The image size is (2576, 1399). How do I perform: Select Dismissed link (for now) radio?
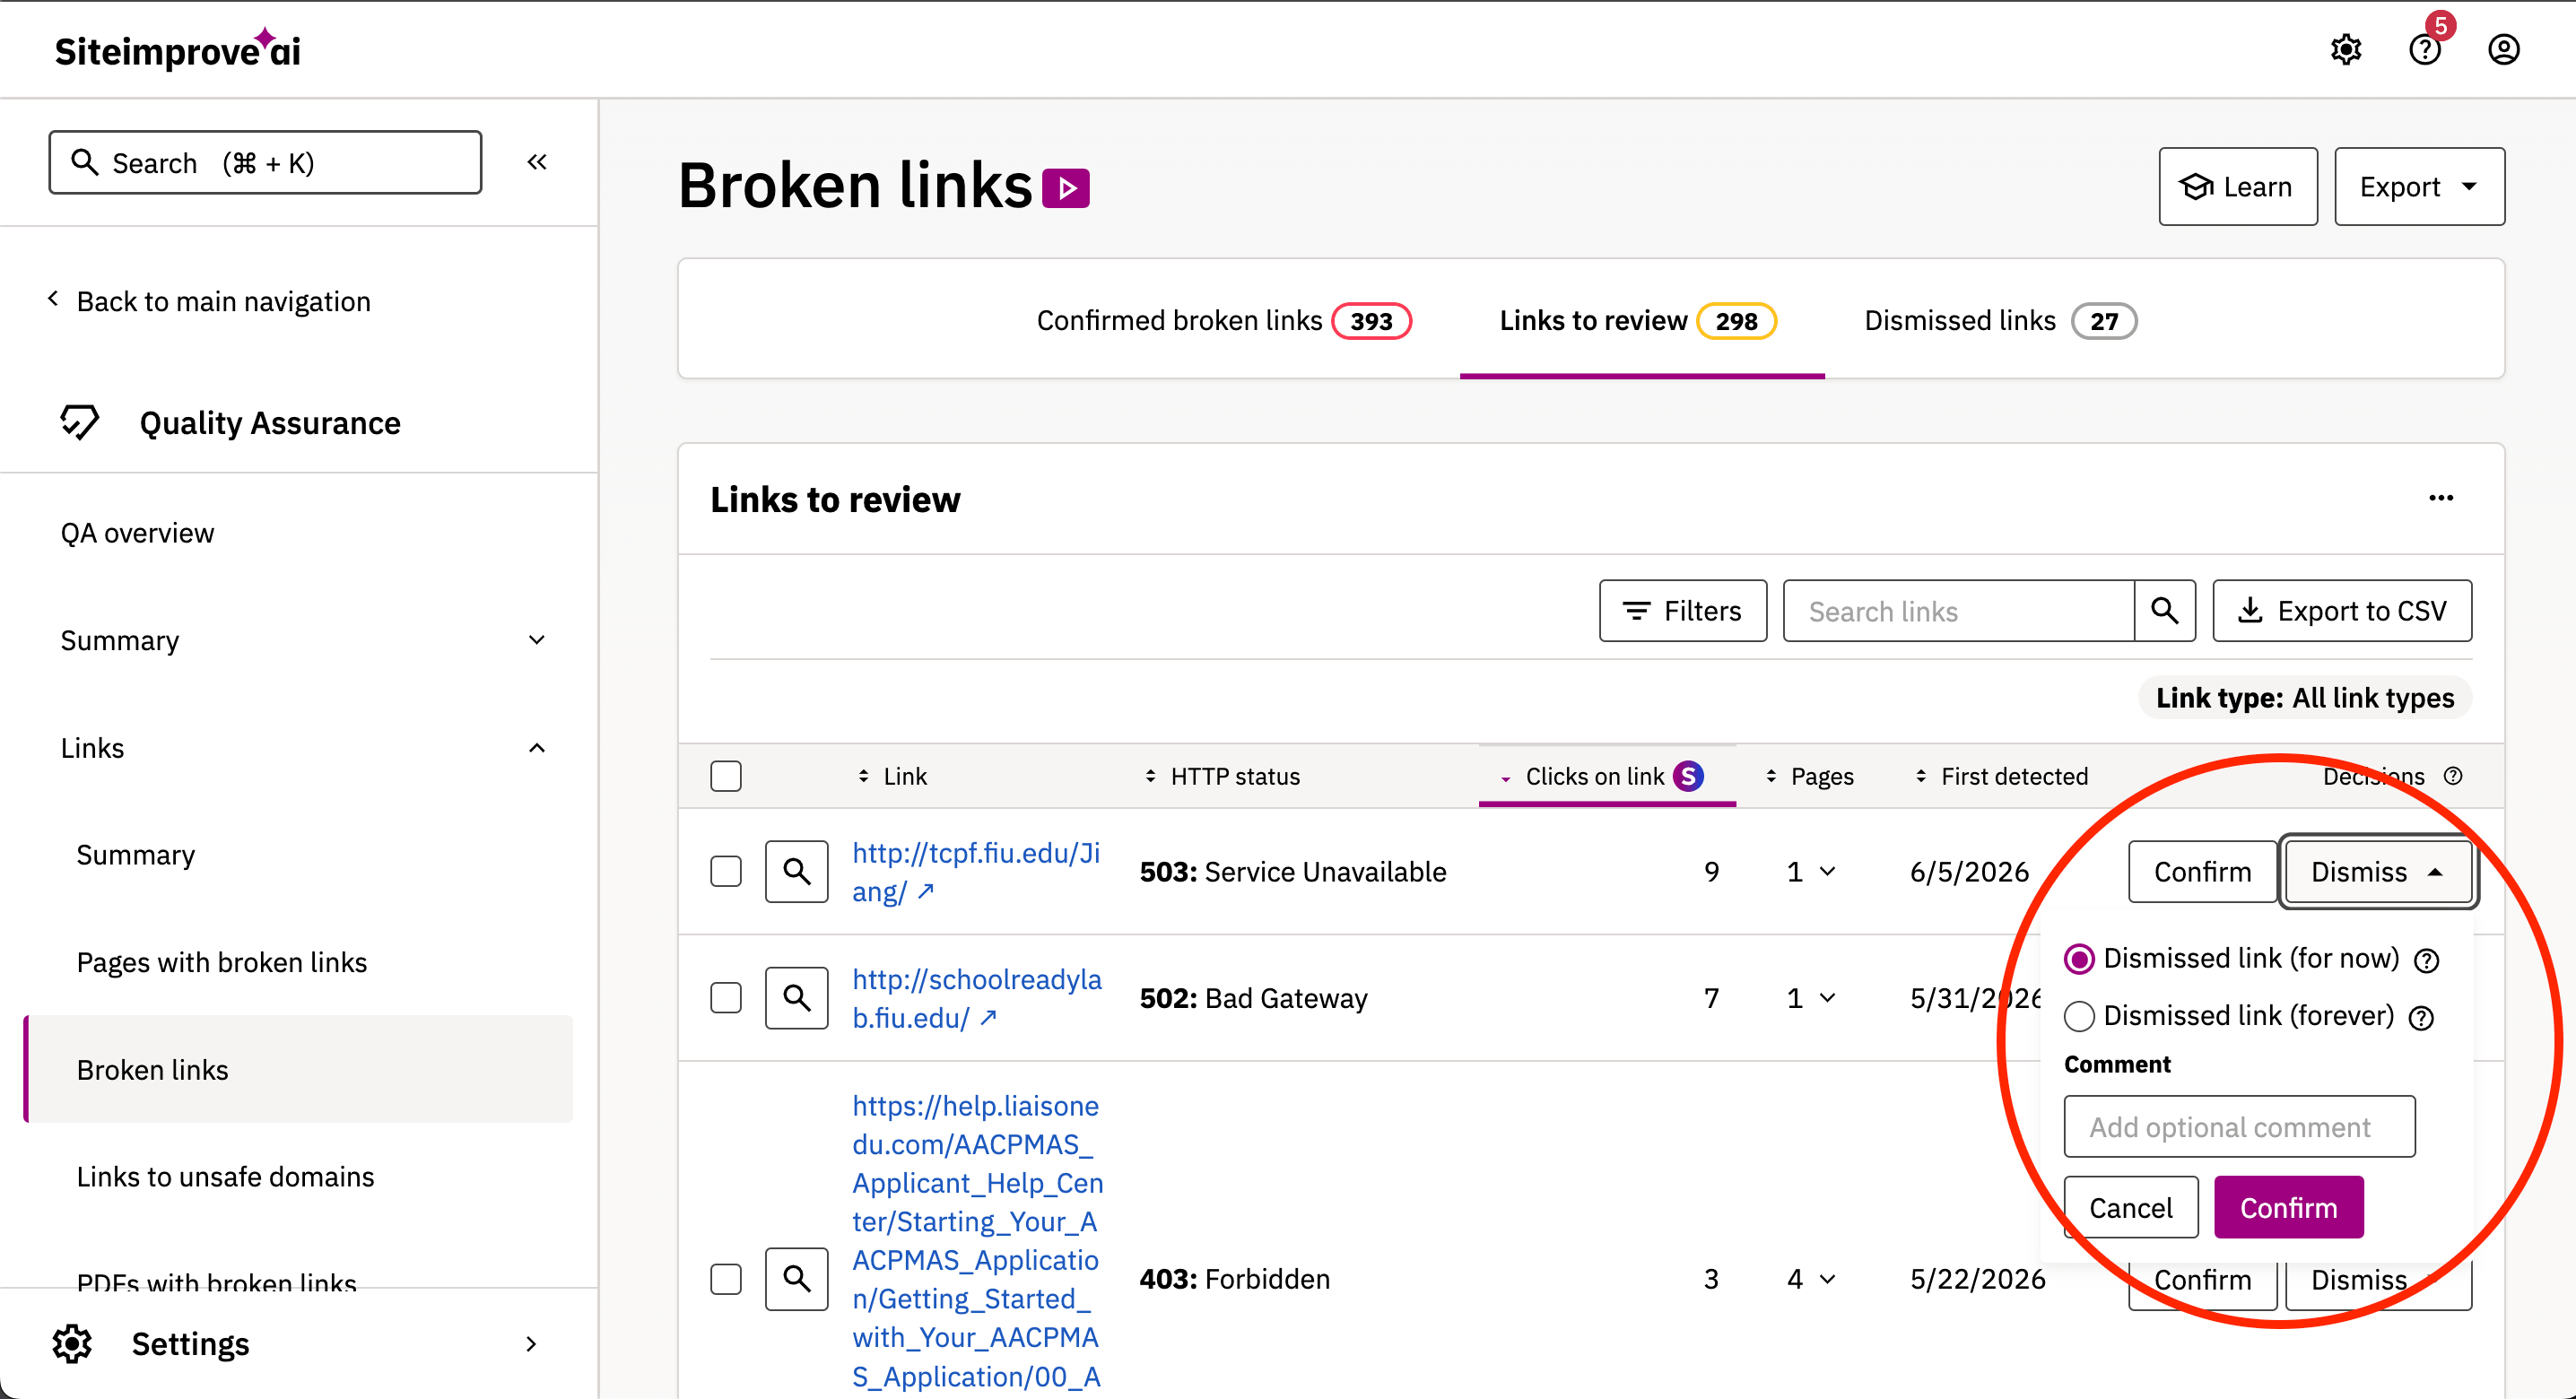coord(2080,959)
